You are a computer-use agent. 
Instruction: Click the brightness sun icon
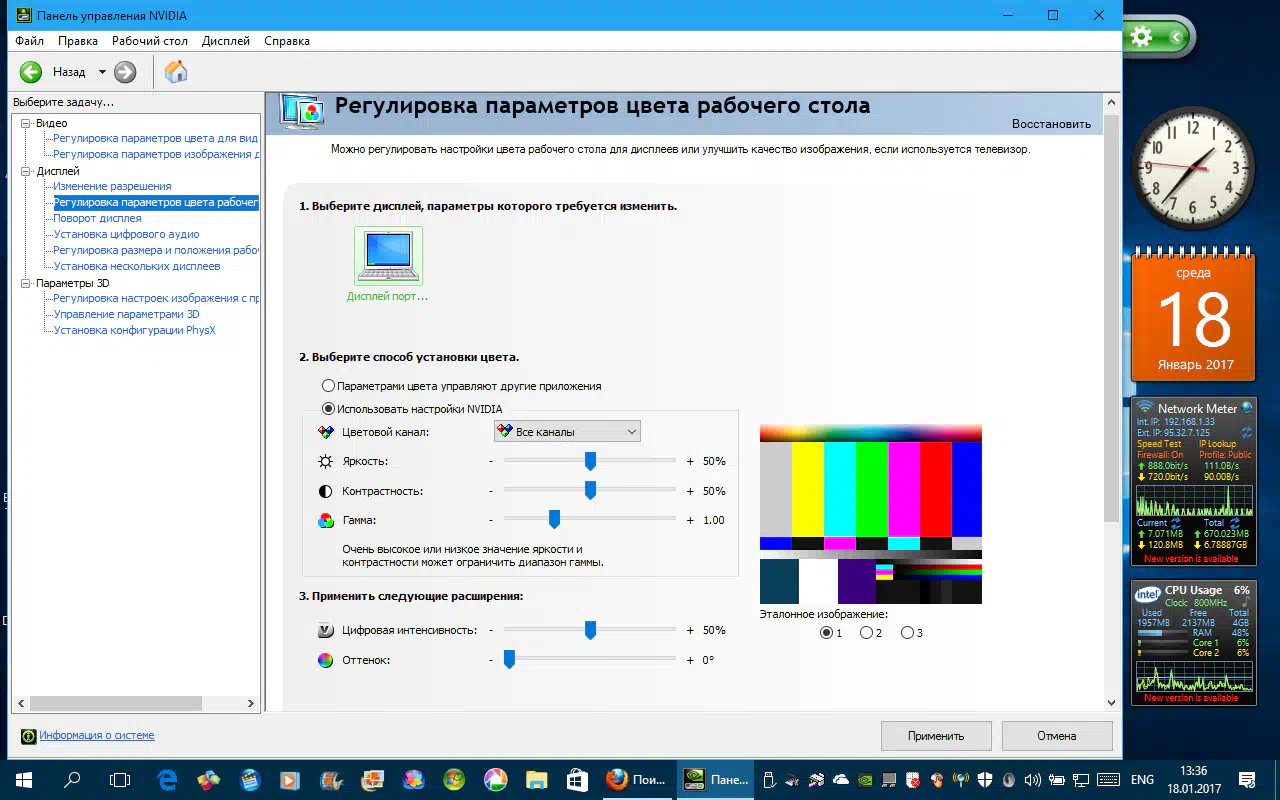[x=325, y=462]
